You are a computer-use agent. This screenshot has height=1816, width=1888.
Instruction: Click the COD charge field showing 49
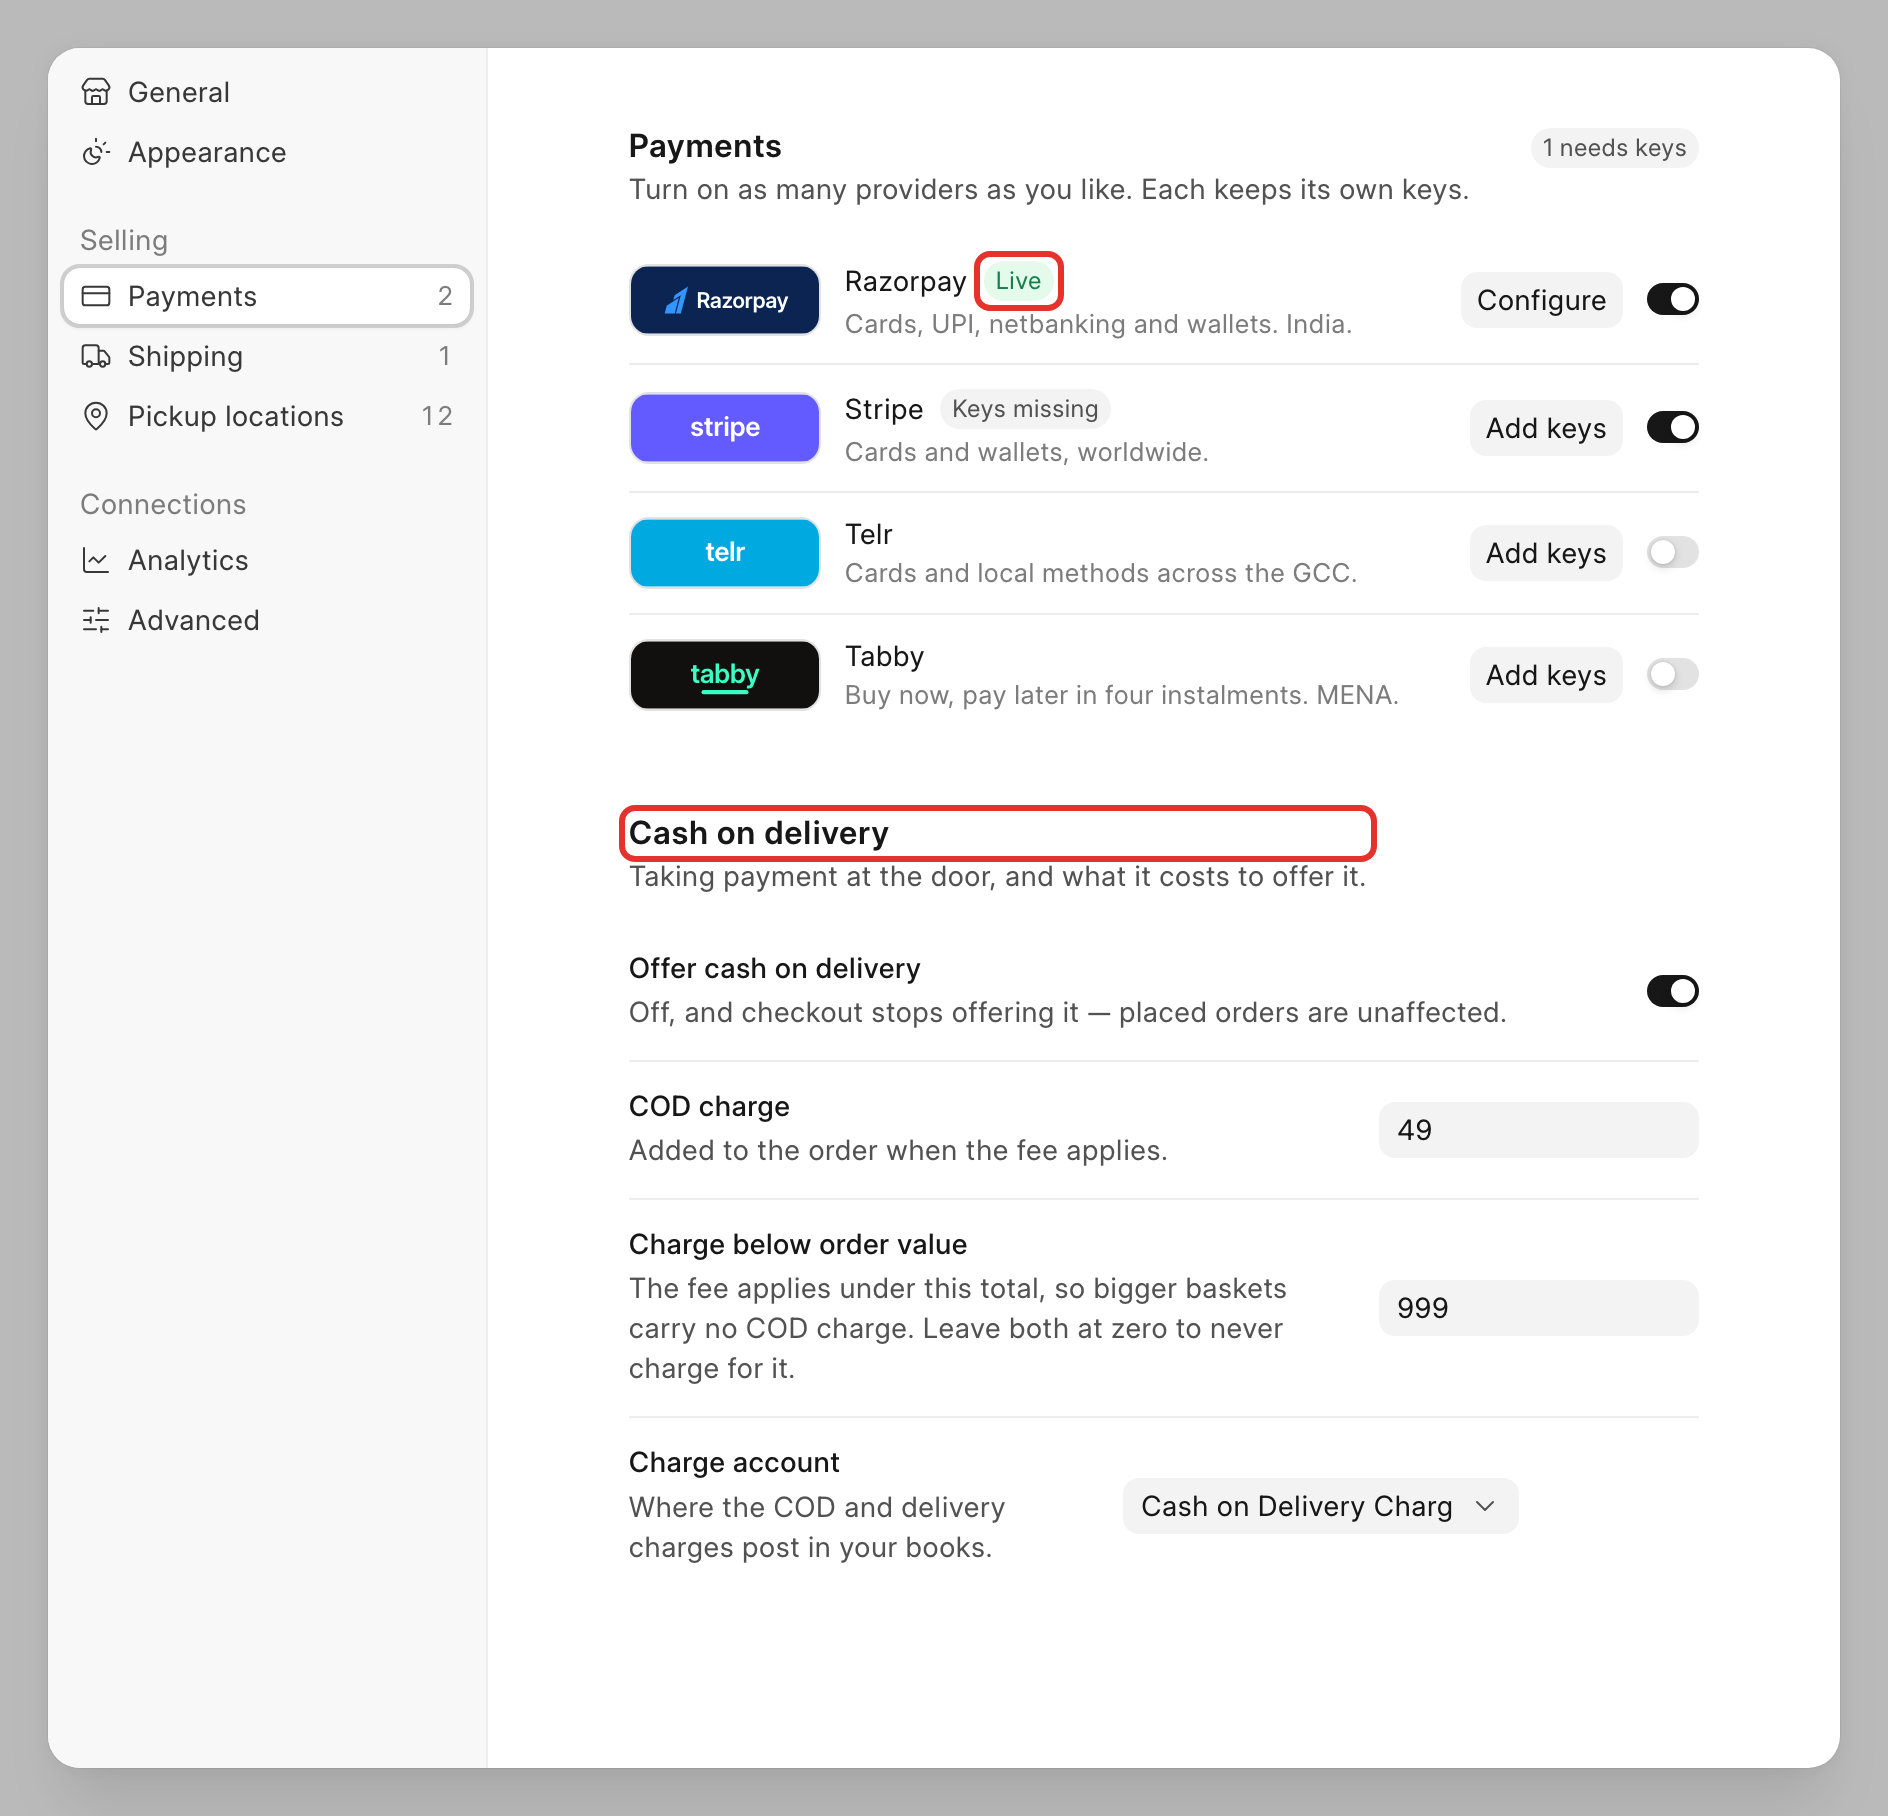click(1538, 1130)
